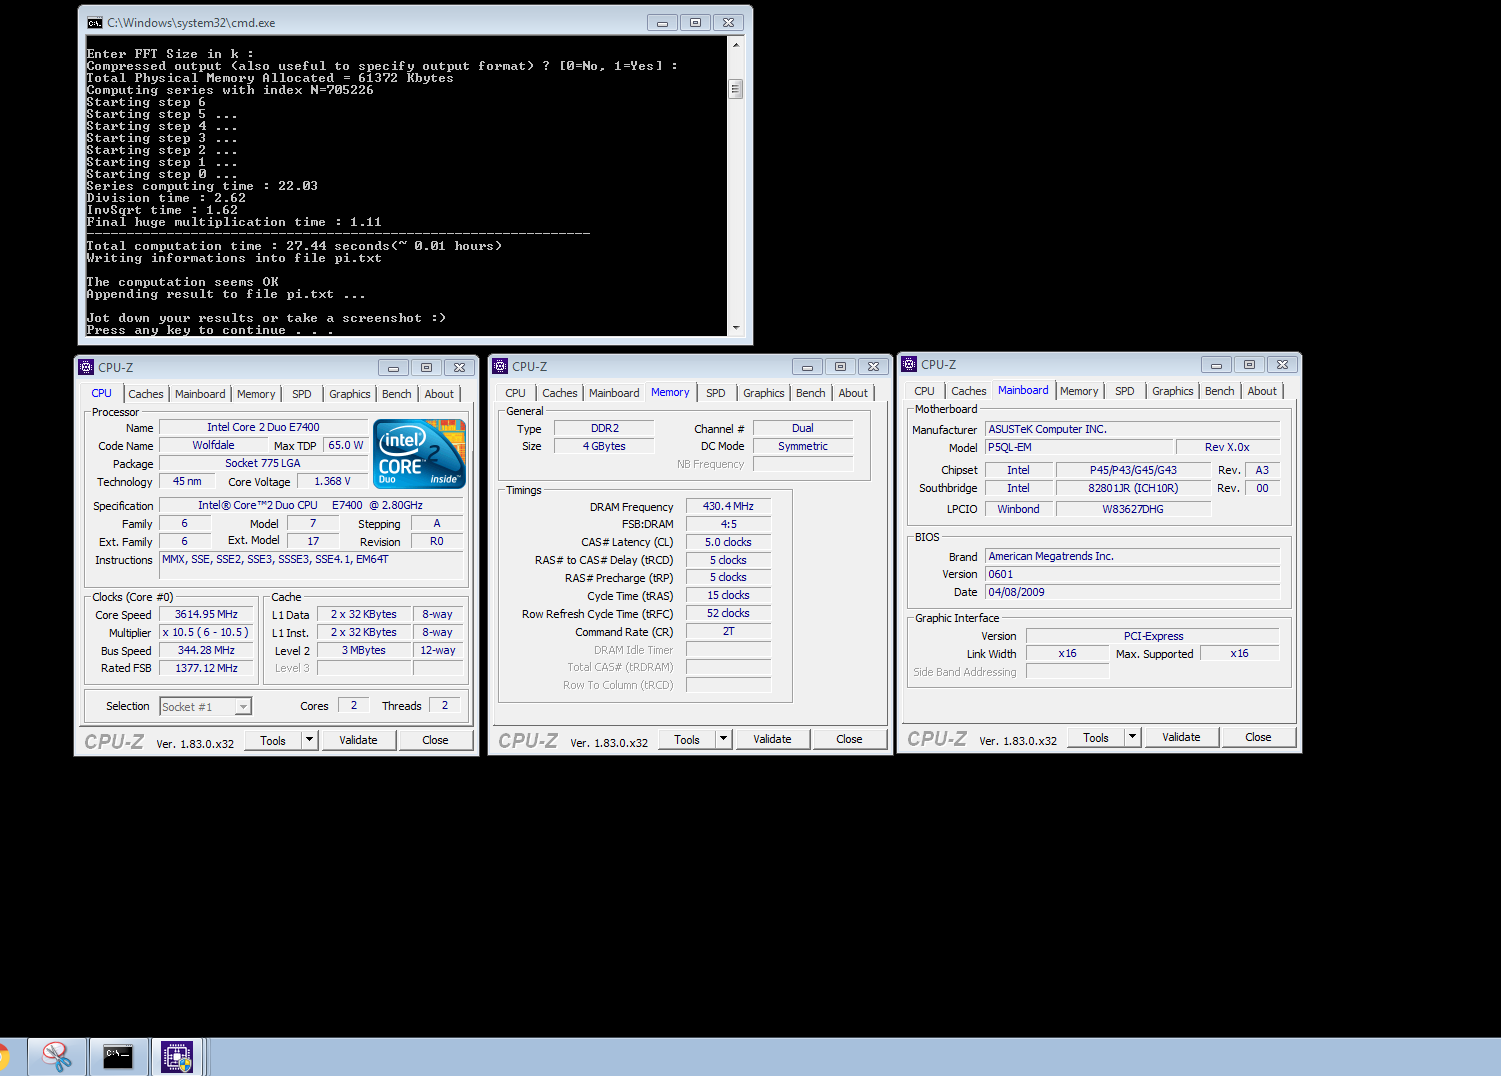The width and height of the screenshot is (1501, 1076).
Task: Click the Graphic Interface Version PCI-Express field
Action: pyautogui.click(x=1153, y=636)
